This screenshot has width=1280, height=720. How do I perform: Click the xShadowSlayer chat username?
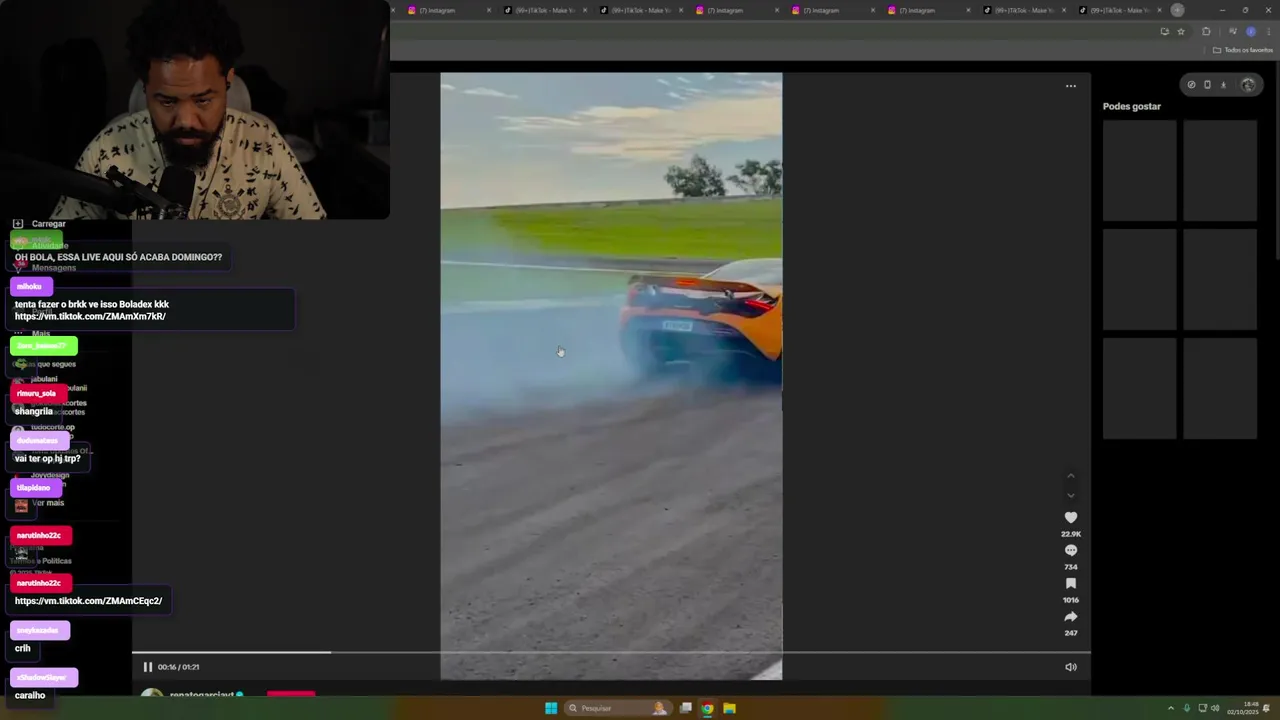click(42, 678)
